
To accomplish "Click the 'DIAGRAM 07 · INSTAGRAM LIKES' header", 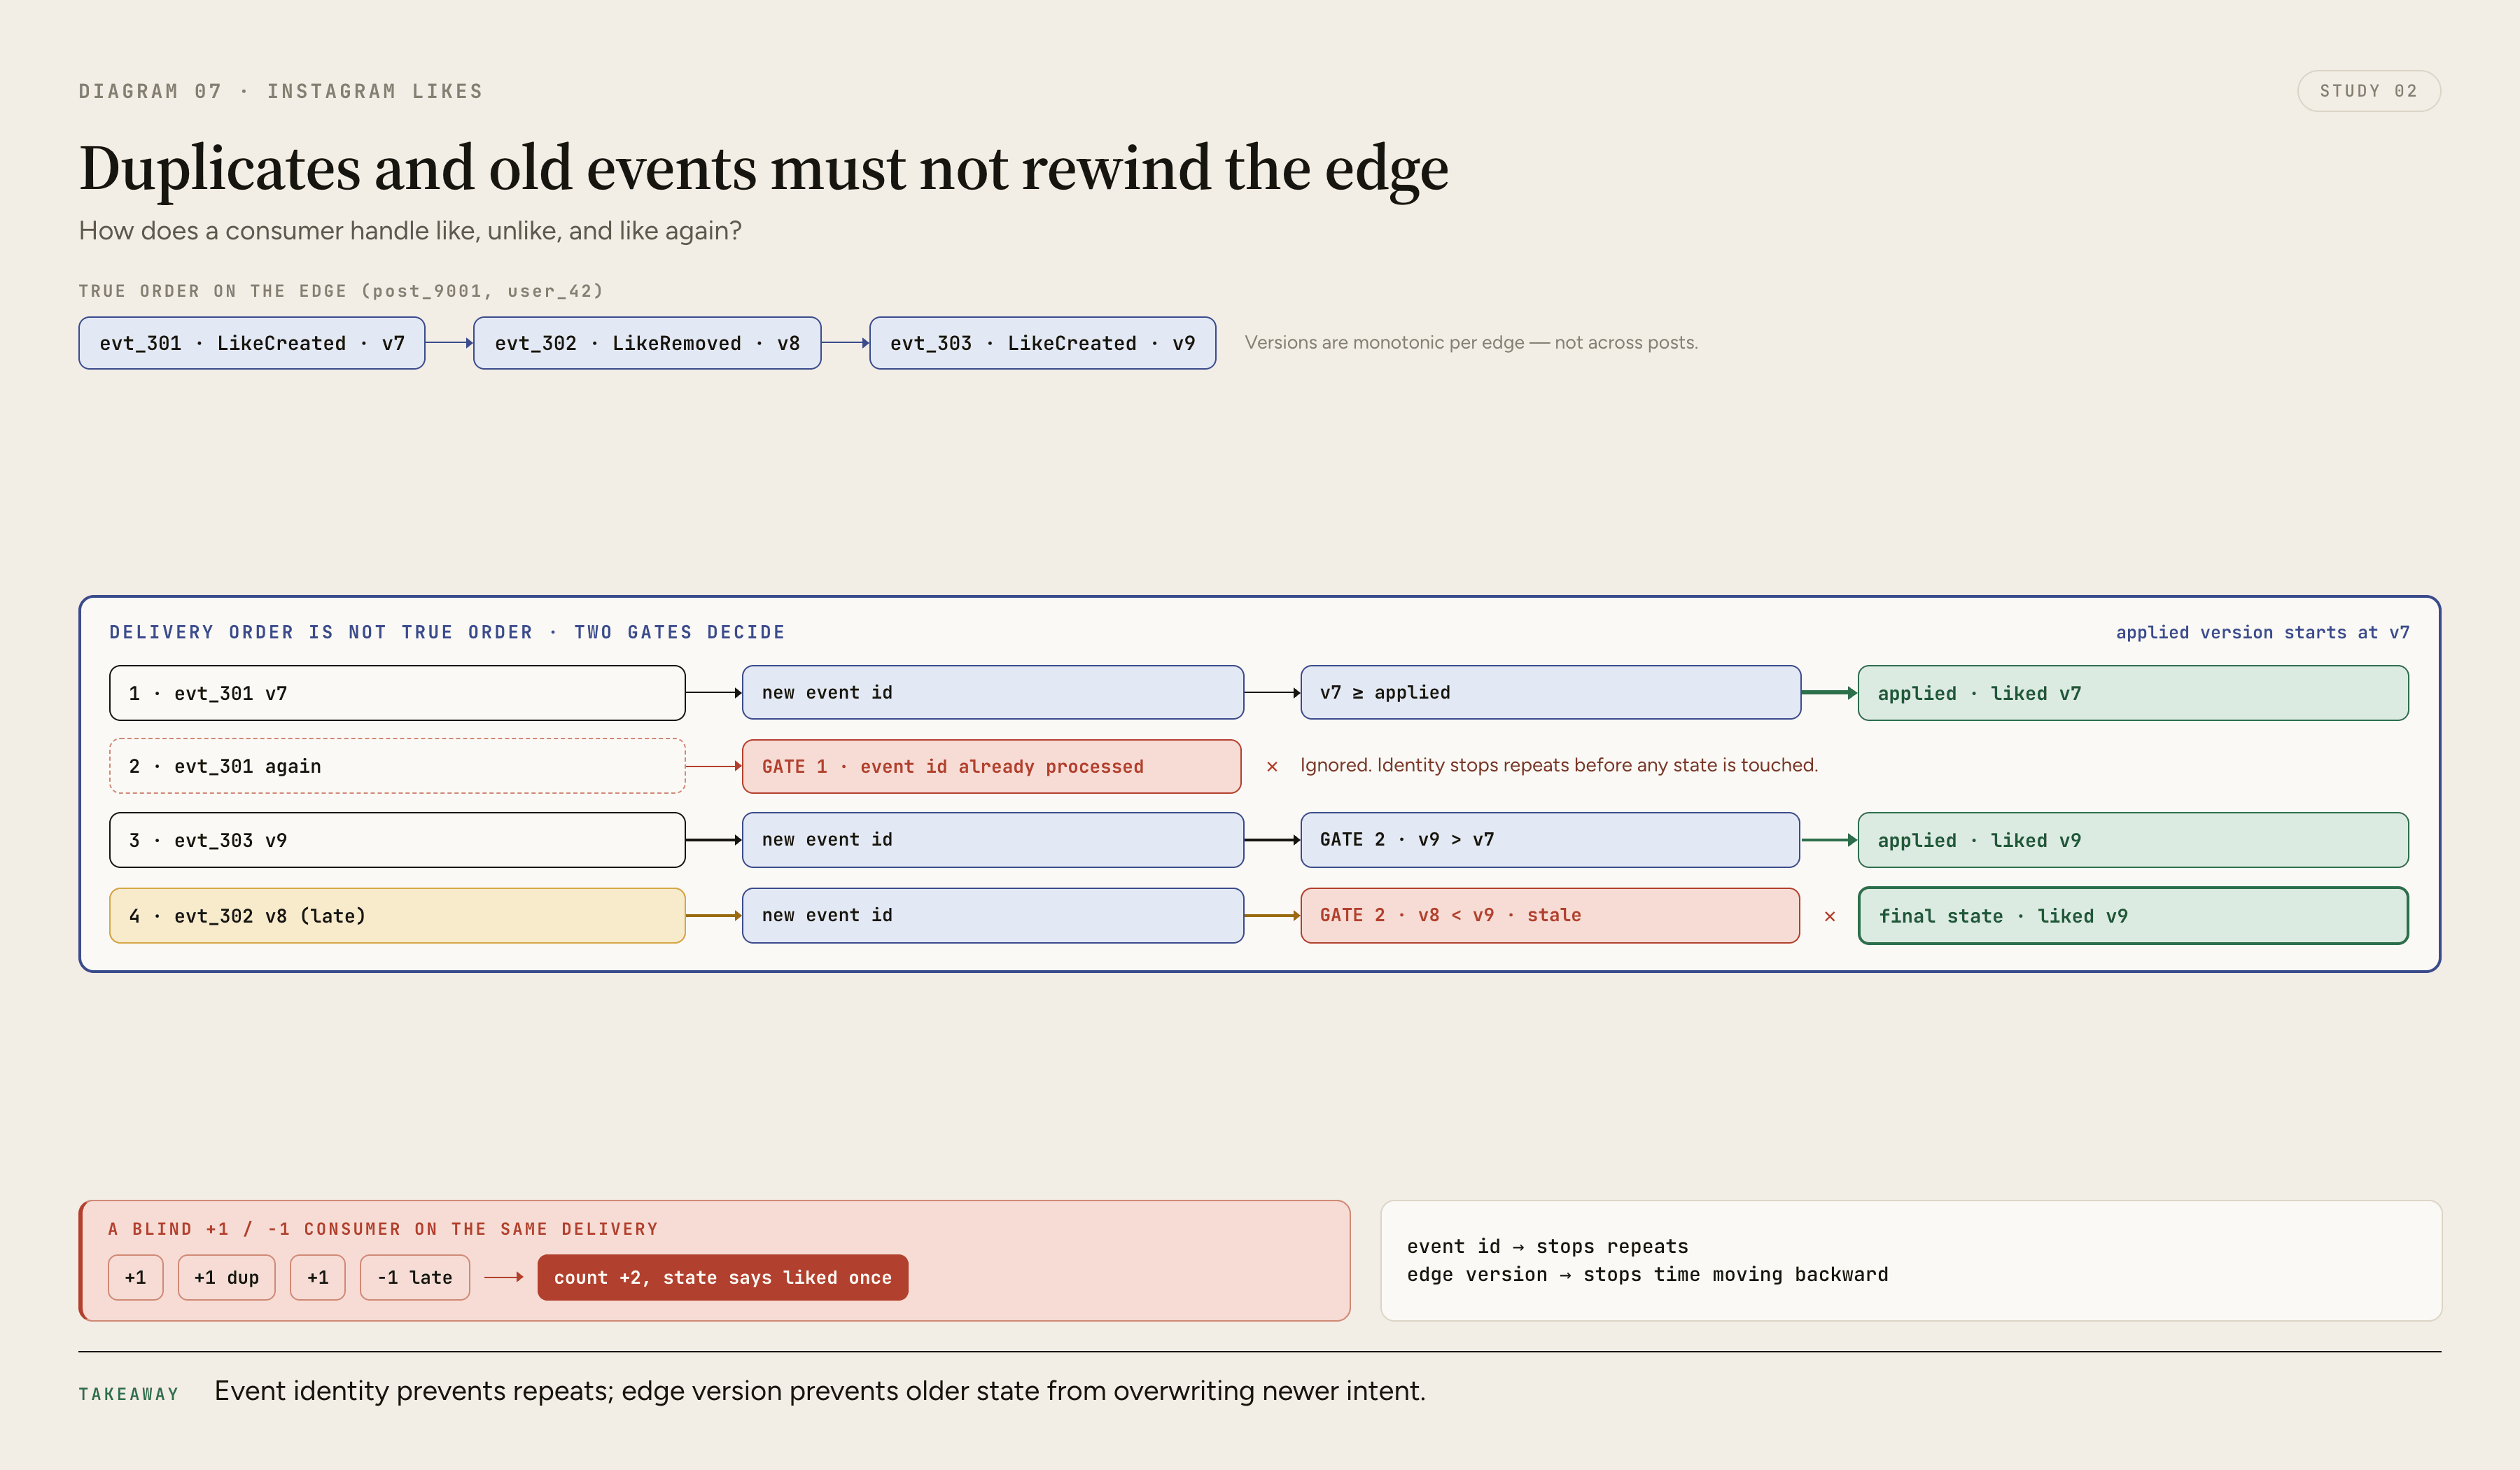I will (x=281, y=91).
